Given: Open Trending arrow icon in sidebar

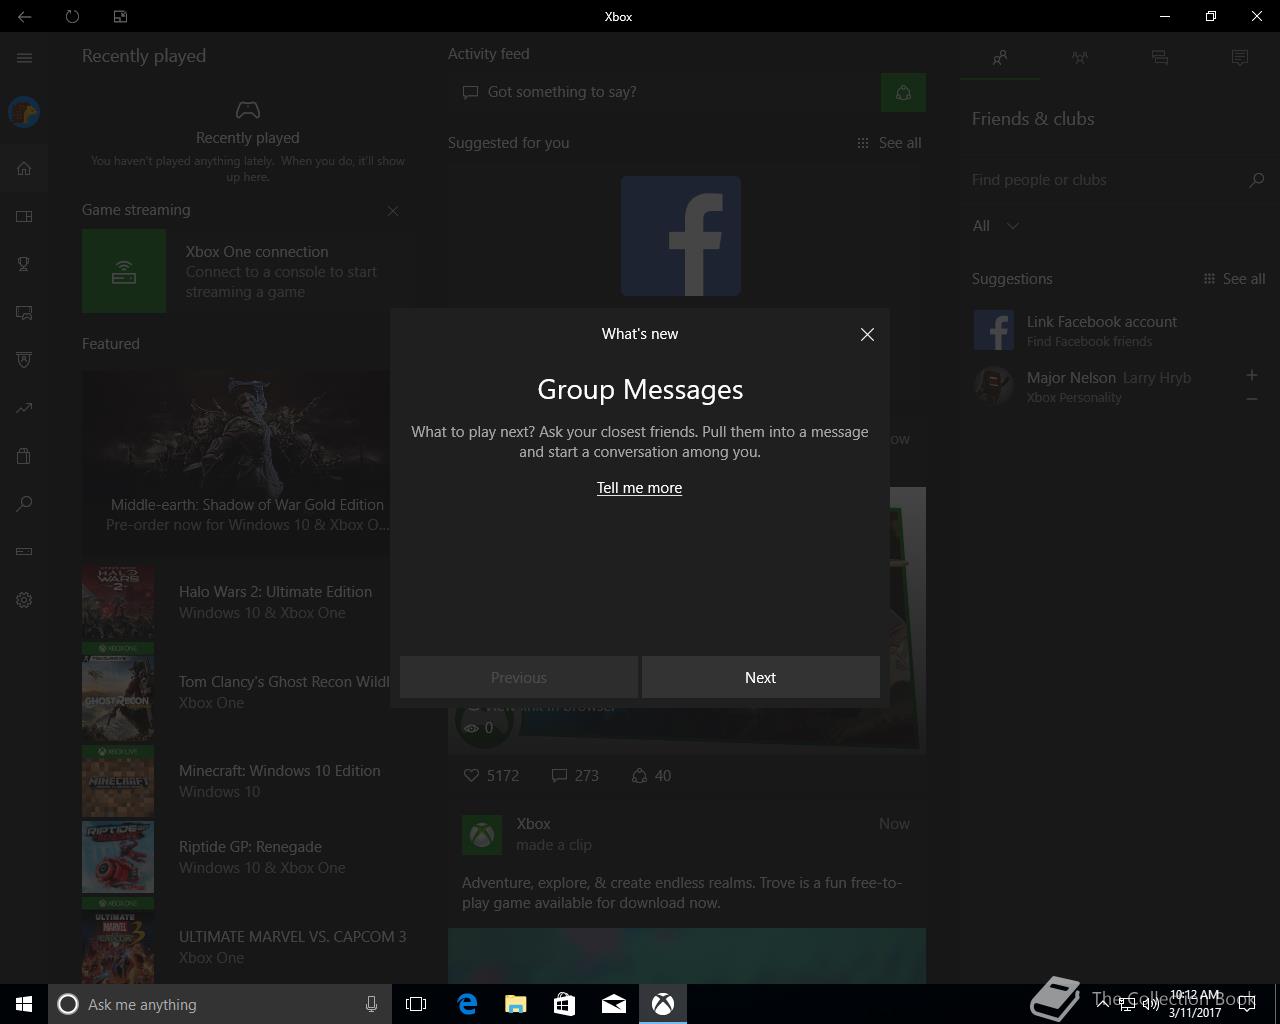Looking at the screenshot, I should click(24, 408).
